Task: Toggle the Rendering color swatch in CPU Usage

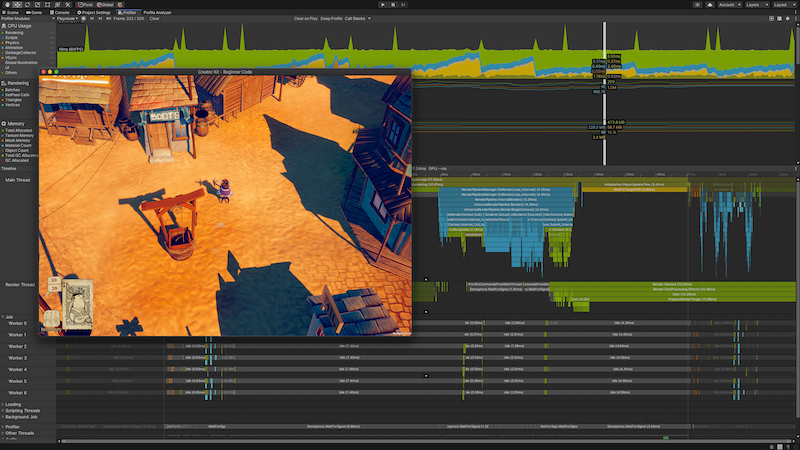Action: click(x=4, y=31)
